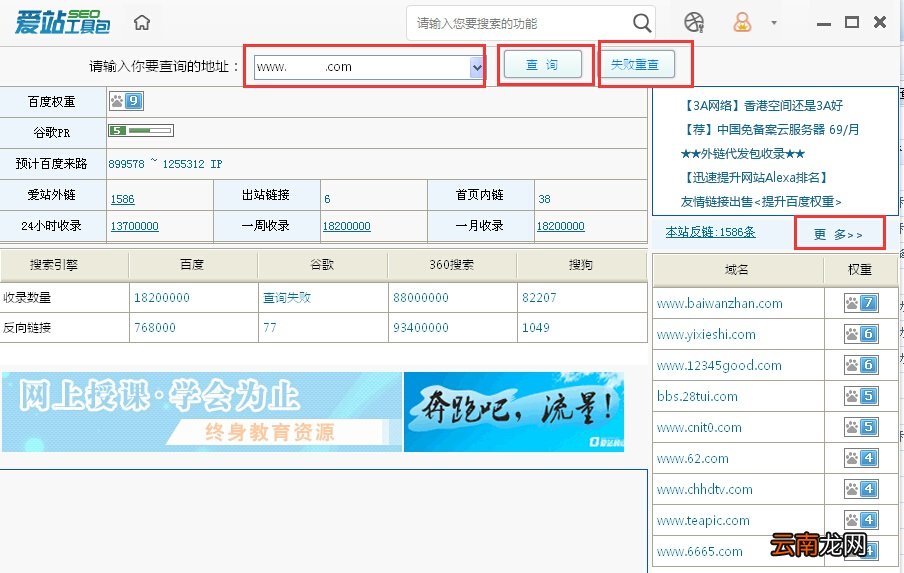Select 搜狗 收录数量 82207 value

tap(539, 297)
